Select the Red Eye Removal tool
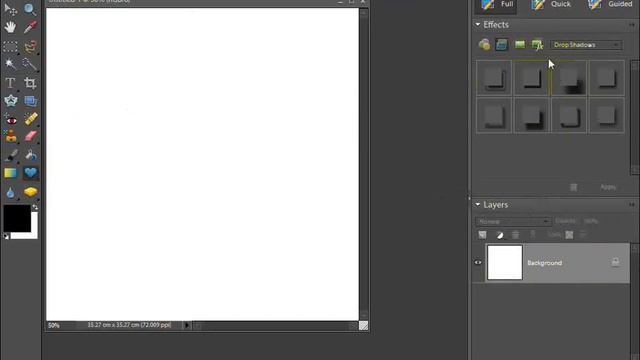Screen dimensions: 640x360 point(11,120)
